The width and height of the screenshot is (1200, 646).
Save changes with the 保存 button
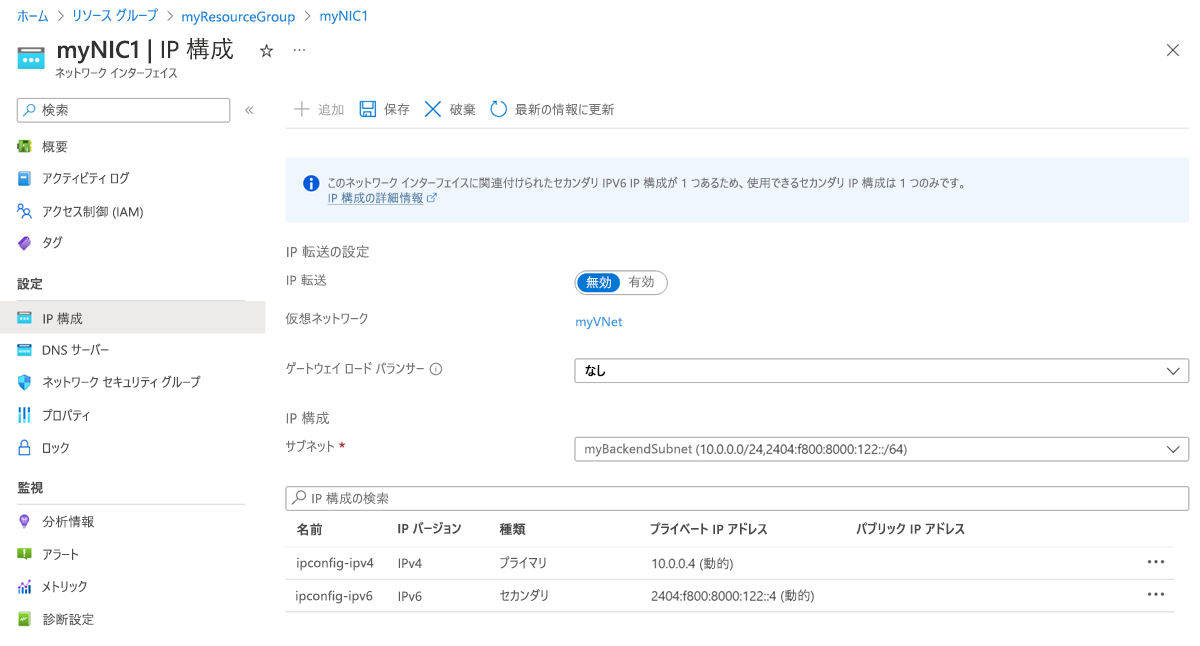[383, 110]
